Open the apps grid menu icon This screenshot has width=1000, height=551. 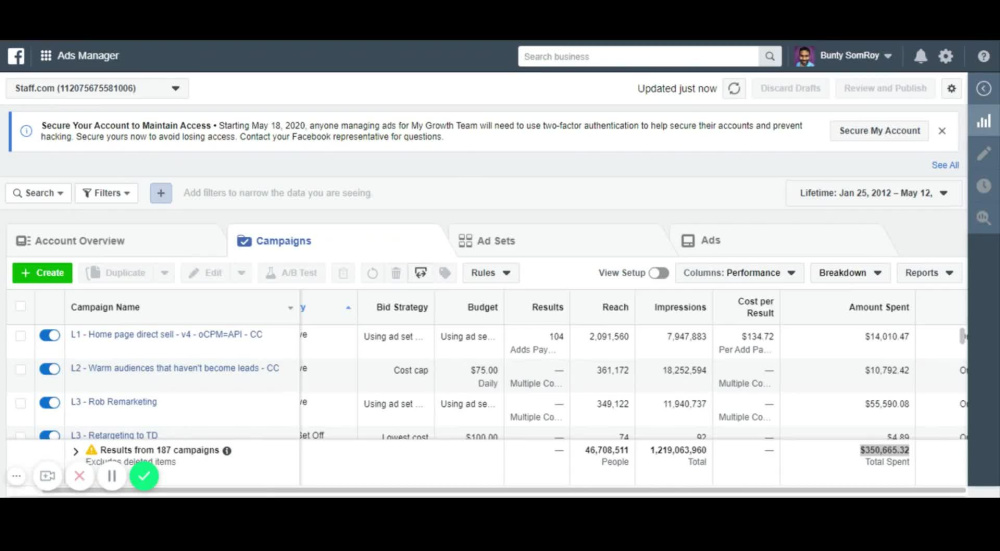pos(46,56)
